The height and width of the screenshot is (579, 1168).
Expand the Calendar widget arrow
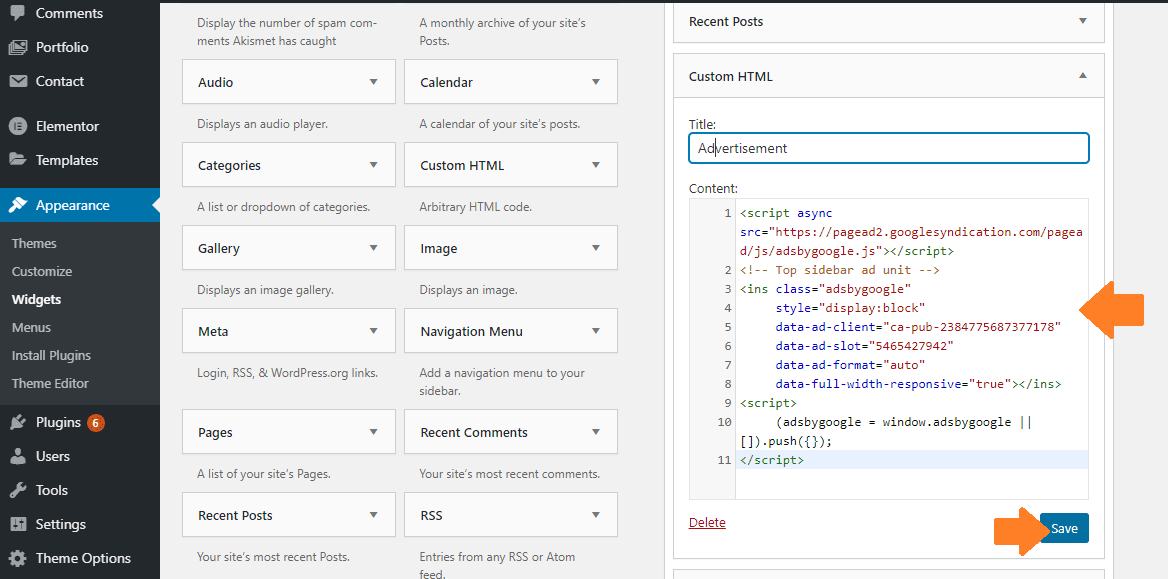[x=595, y=82]
